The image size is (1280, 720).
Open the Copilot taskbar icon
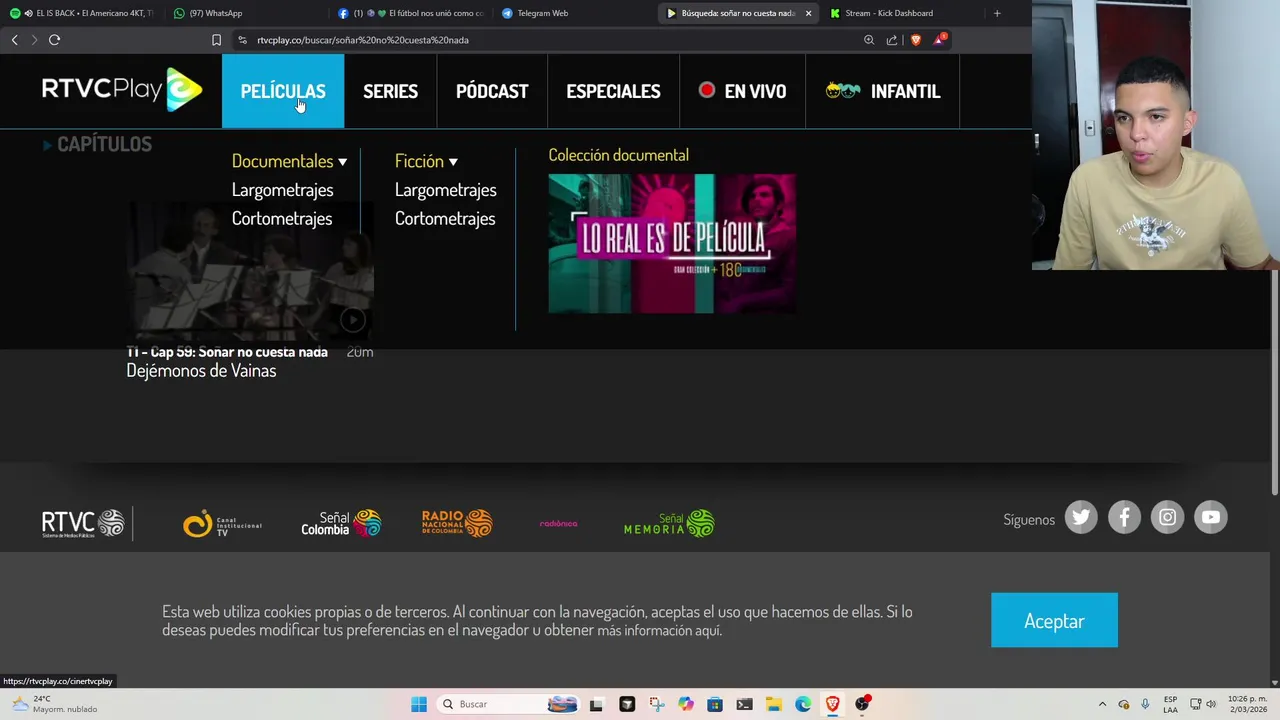point(685,704)
